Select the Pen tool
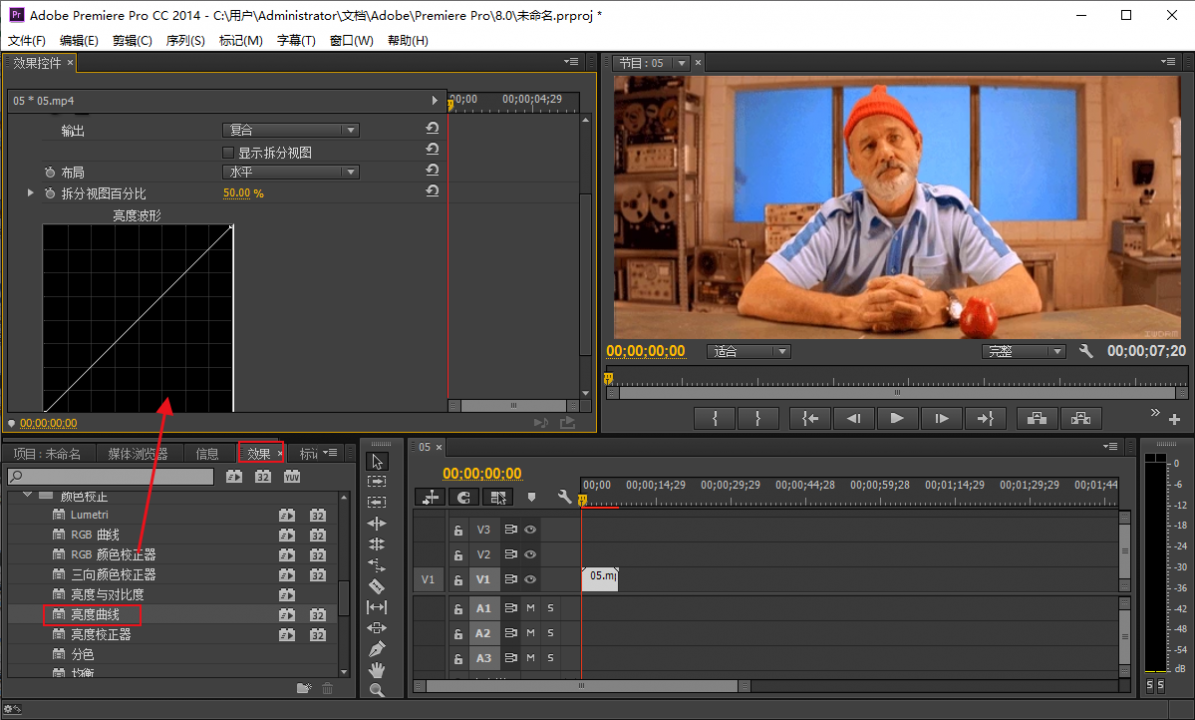 pos(377,649)
